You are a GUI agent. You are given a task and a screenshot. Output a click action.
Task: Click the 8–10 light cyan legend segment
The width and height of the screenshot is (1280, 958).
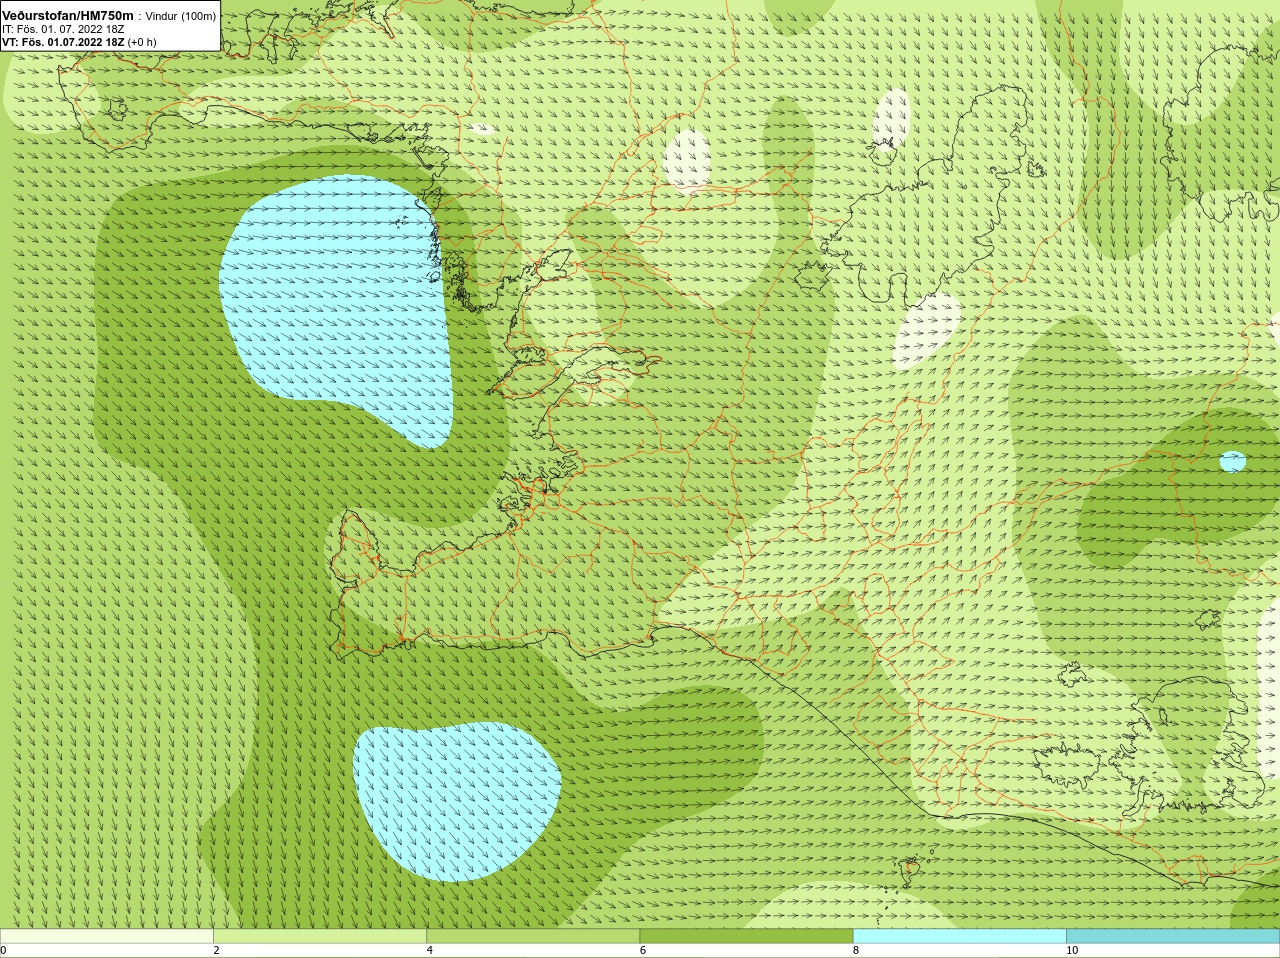click(959, 936)
